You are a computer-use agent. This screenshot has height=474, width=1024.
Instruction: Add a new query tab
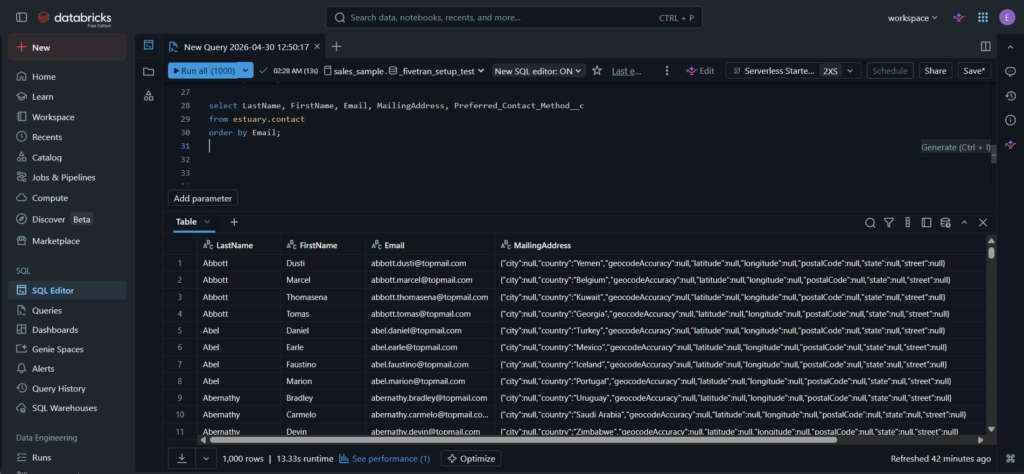coord(336,46)
